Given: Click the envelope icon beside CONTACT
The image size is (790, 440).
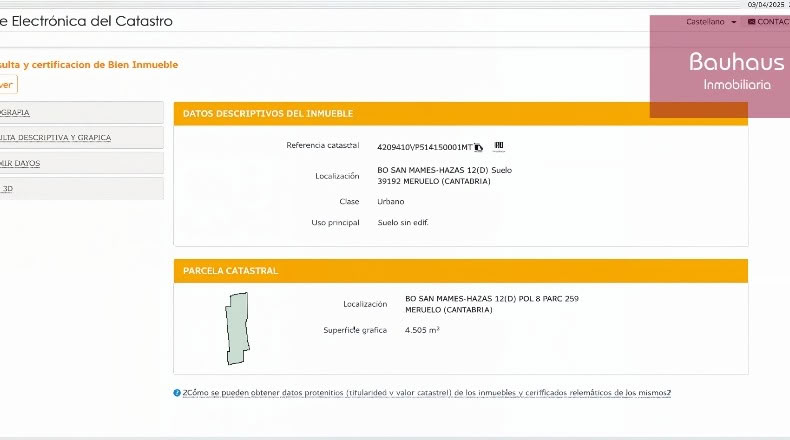Looking at the screenshot, I should pyautogui.click(x=751, y=22).
